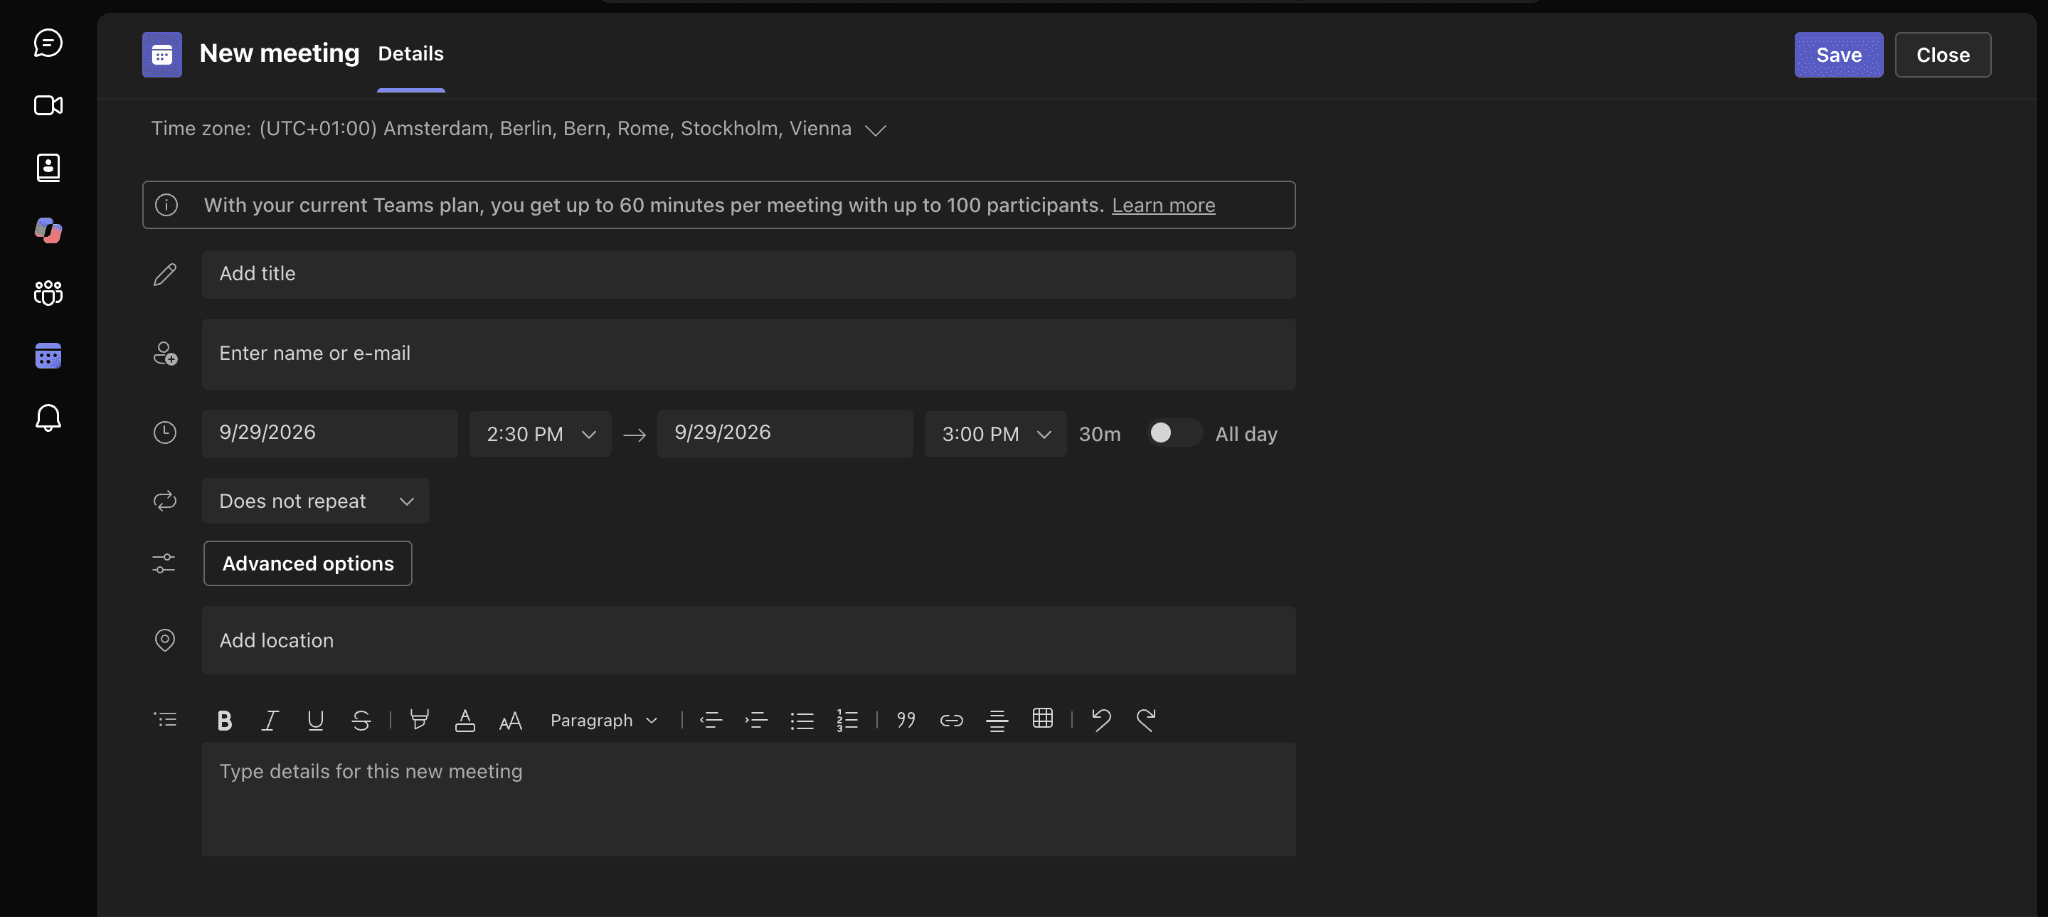The image size is (2048, 917).
Task: Focus the meeting details text area
Action: [x=749, y=799]
